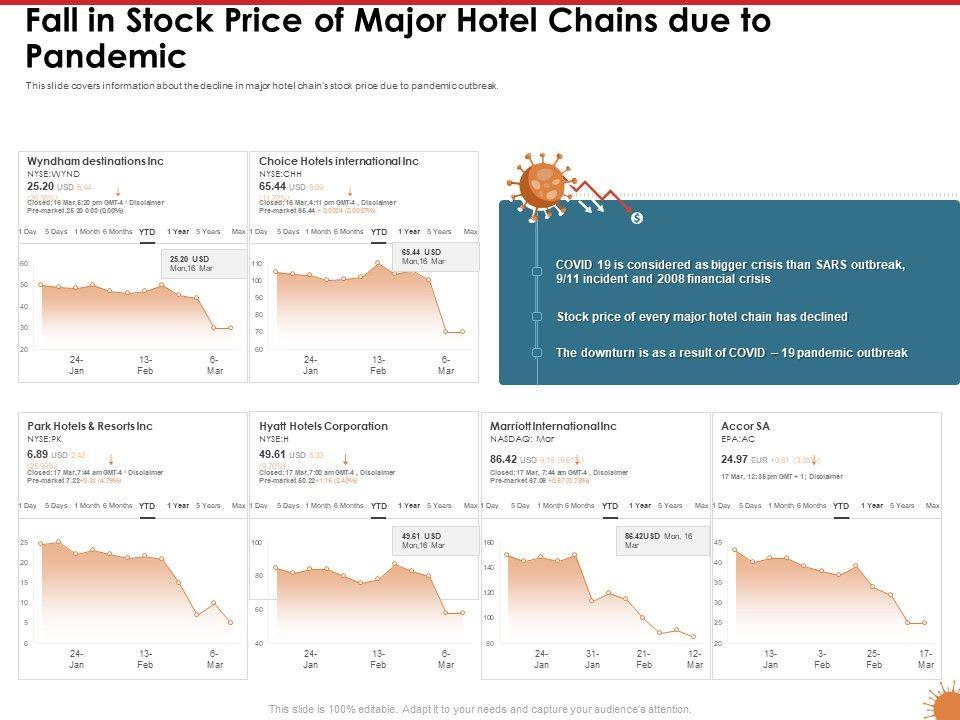Image resolution: width=960 pixels, height=720 pixels.
Task: Switch Hyatt chart to 1 Day view
Action: [258, 506]
